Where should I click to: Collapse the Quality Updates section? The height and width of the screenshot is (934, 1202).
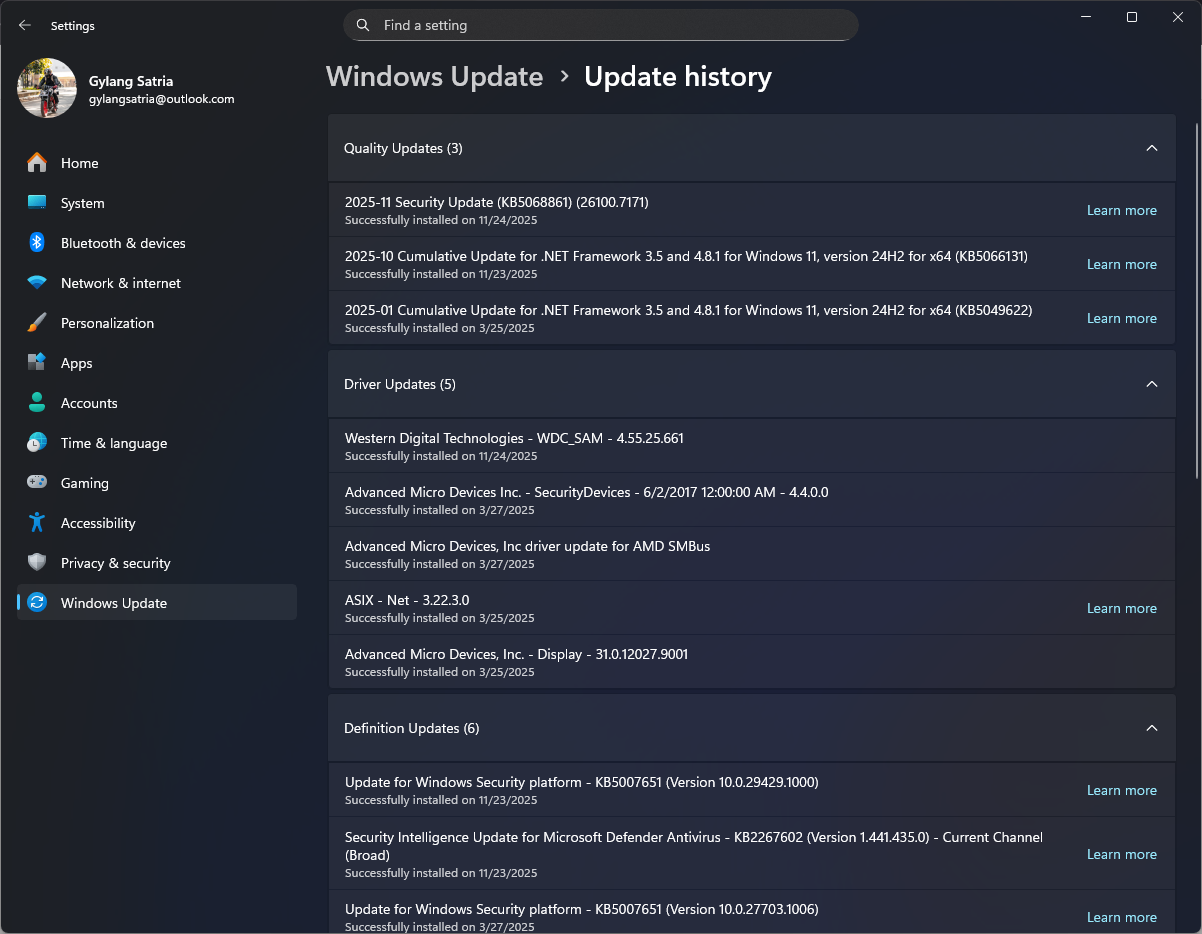[x=1151, y=148]
